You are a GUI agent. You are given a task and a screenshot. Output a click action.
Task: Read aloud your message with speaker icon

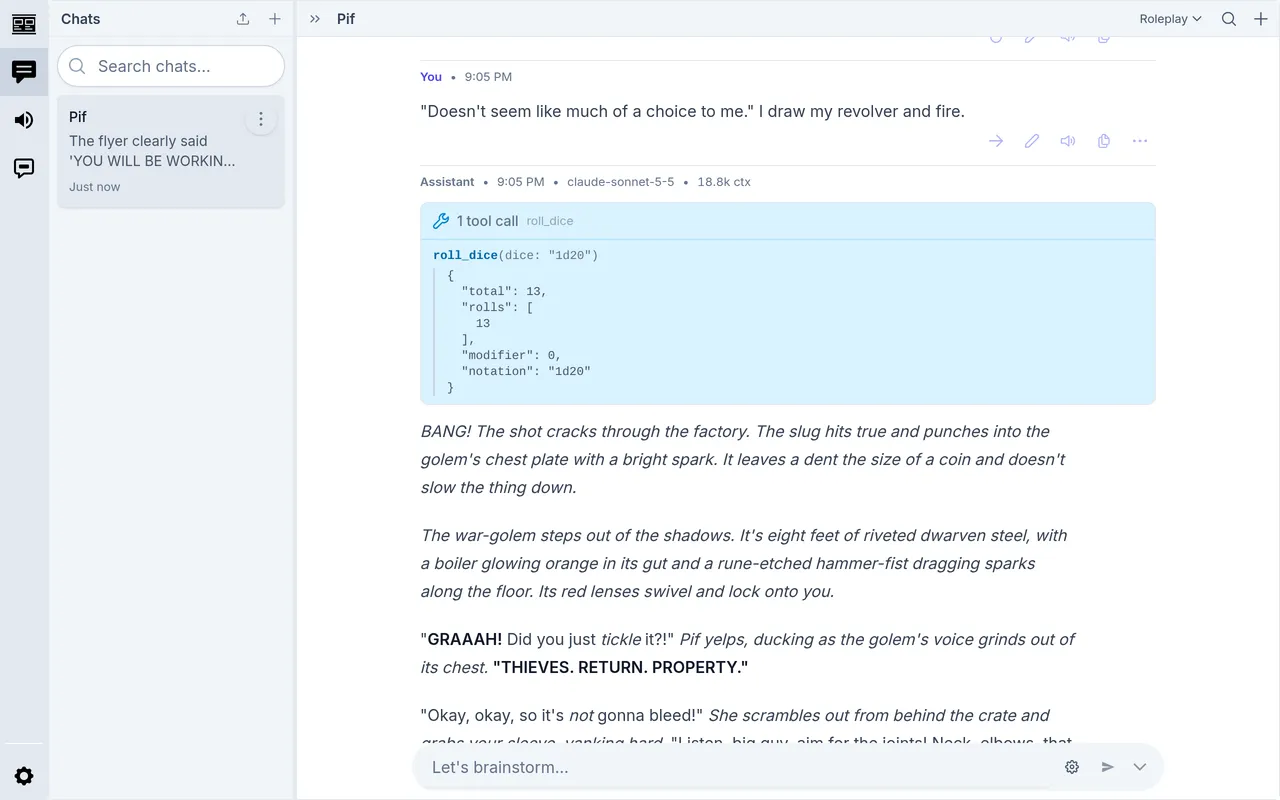(x=1068, y=141)
